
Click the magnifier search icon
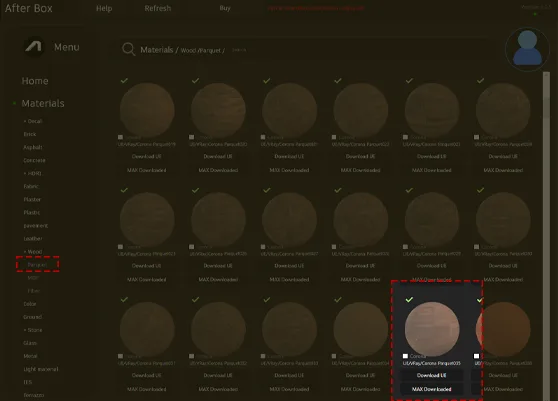[x=128, y=49]
